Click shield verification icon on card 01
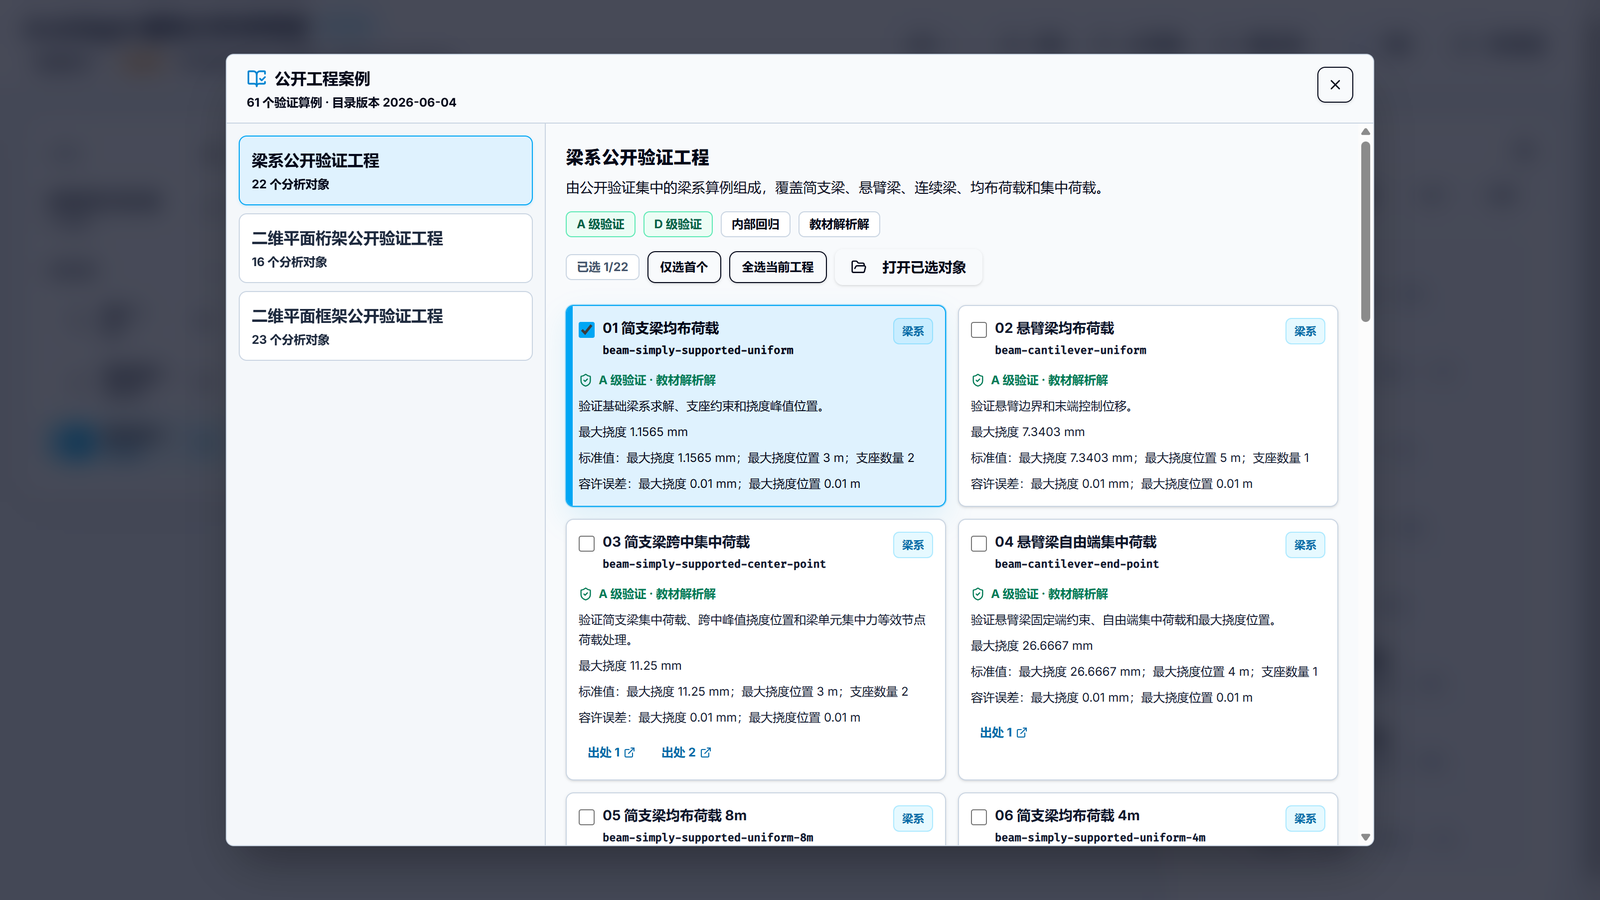The width and height of the screenshot is (1600, 900). point(586,380)
